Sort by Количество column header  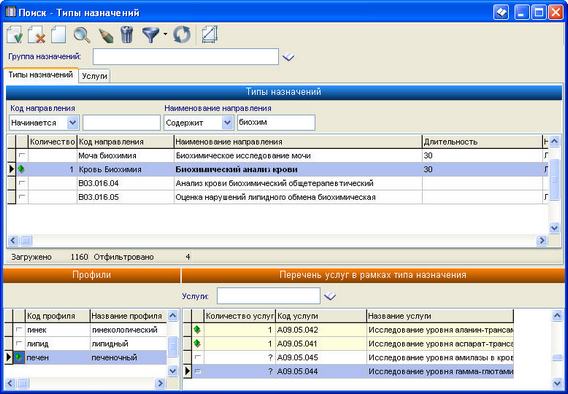(x=53, y=142)
